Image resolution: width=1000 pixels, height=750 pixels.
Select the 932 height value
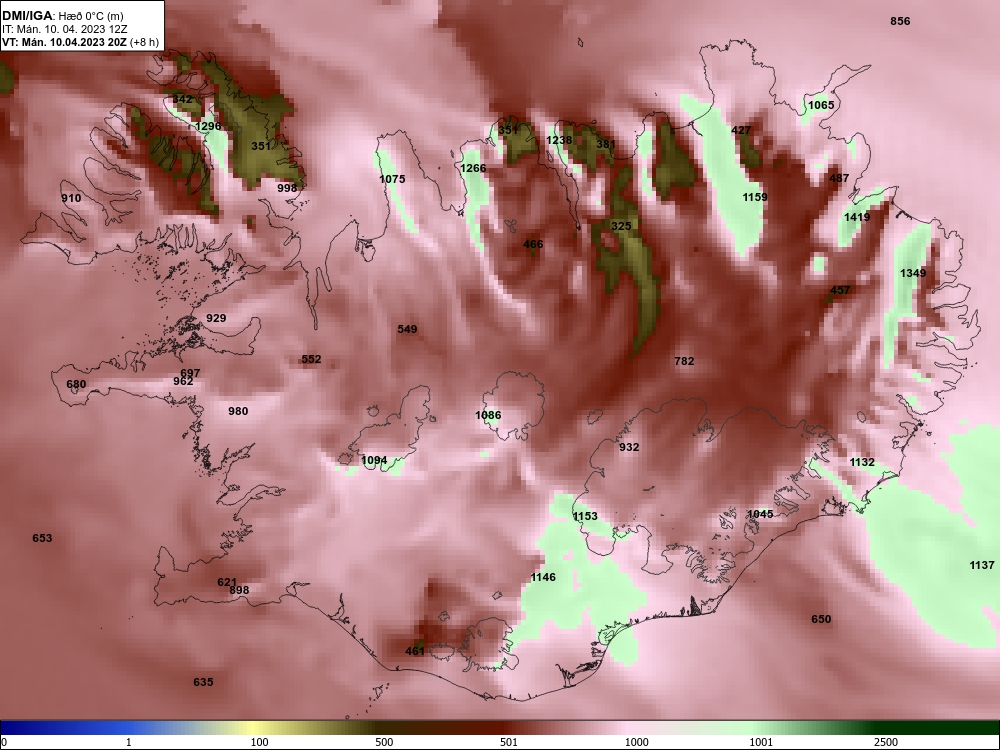[629, 447]
